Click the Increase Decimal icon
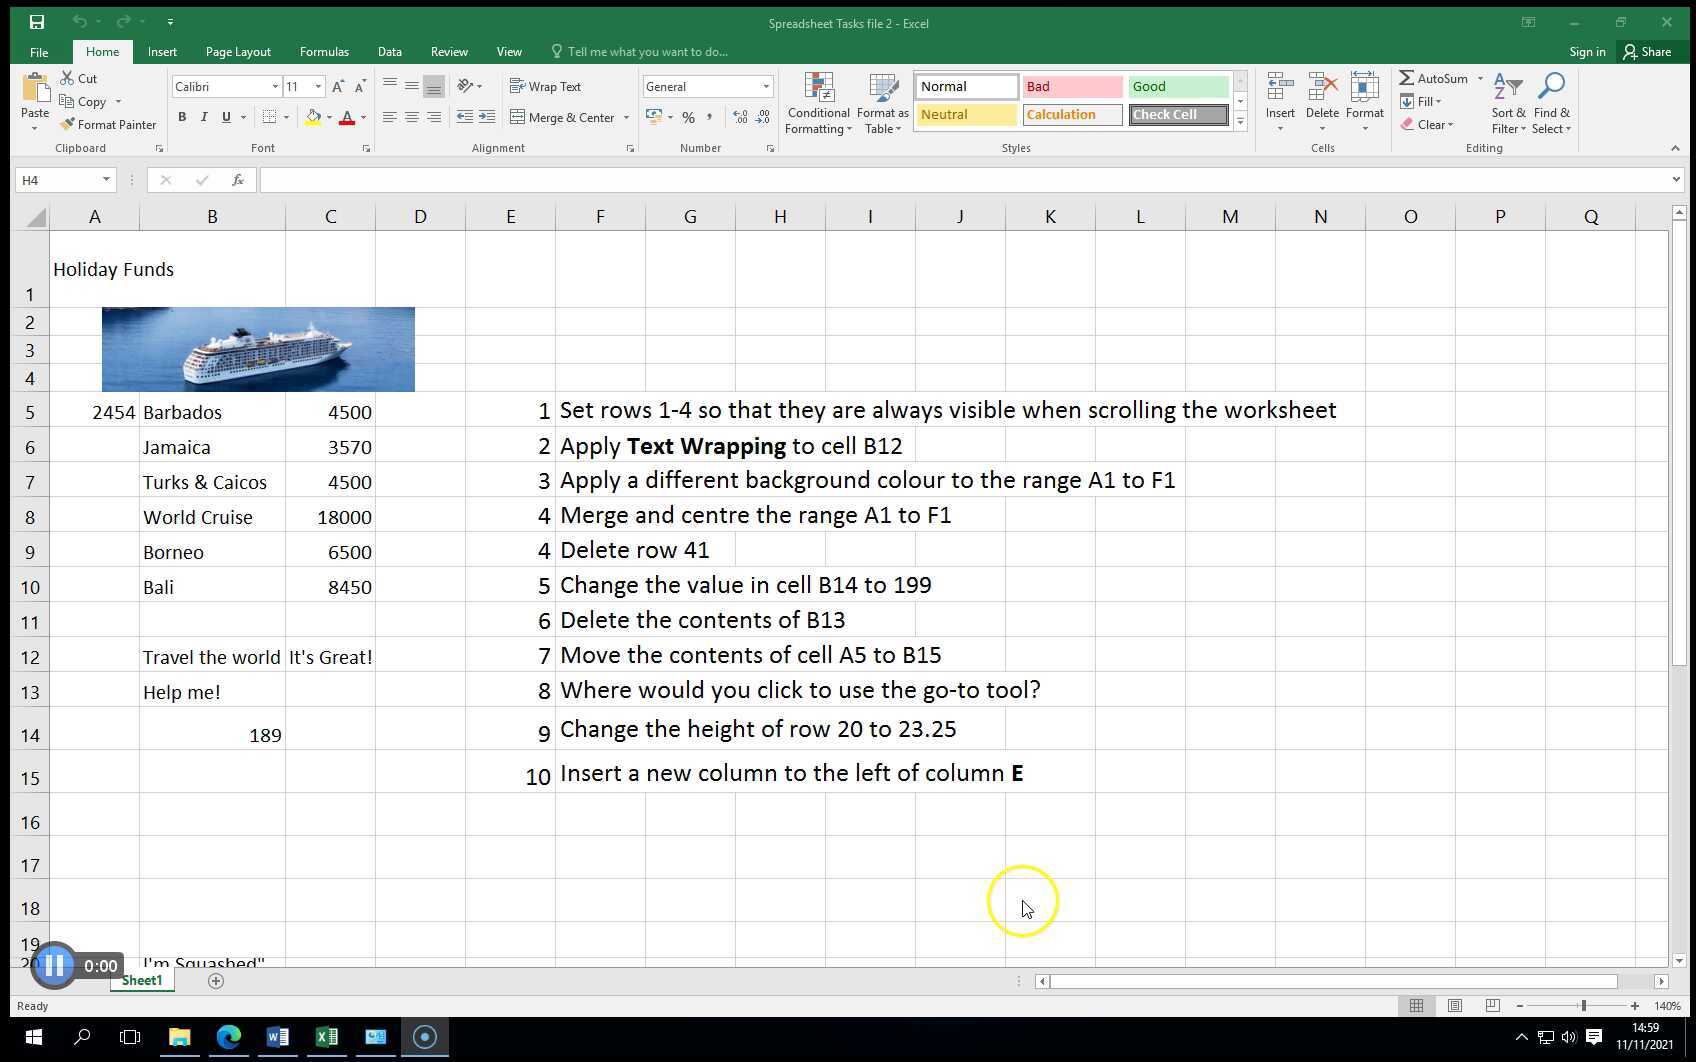This screenshot has height=1062, width=1696. [x=739, y=117]
